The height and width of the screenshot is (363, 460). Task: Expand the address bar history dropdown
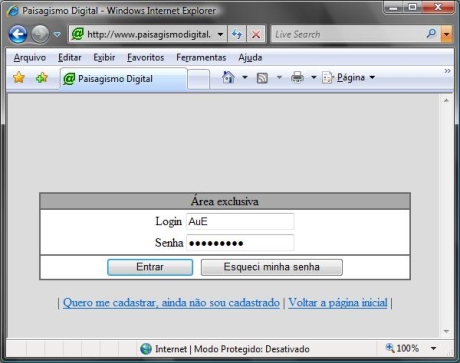pos(220,34)
